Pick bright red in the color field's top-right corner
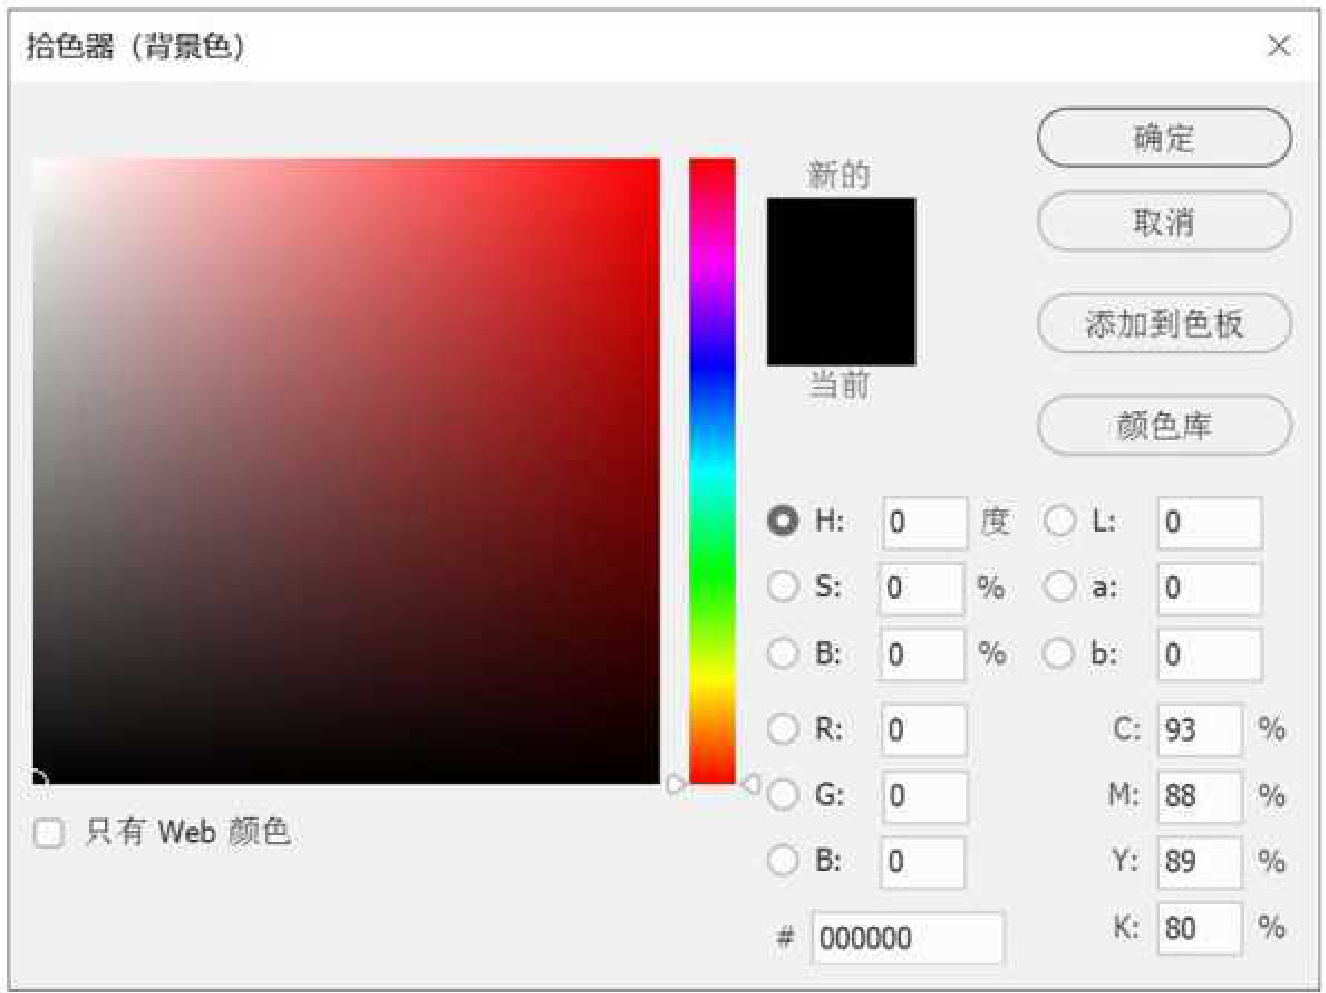 click(x=650, y=167)
